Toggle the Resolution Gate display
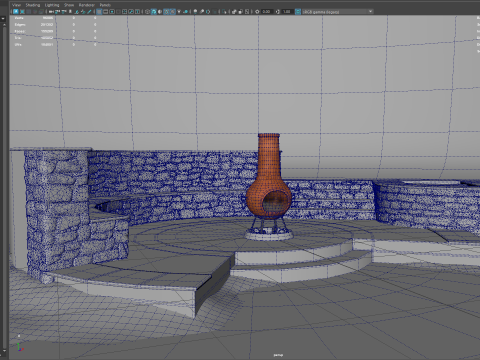 point(112,12)
